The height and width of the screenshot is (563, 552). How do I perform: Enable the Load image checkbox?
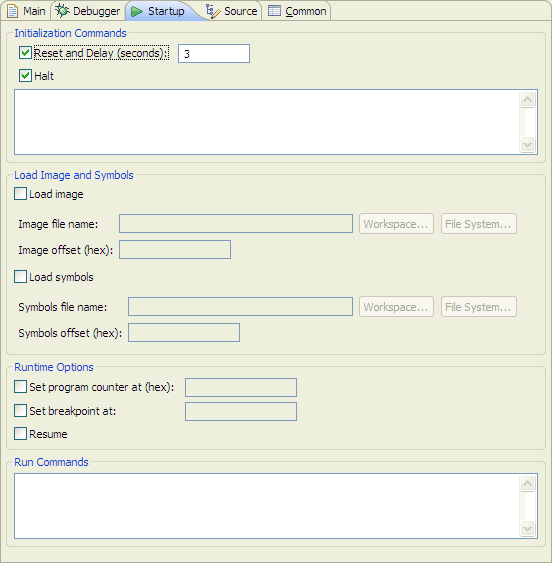pyautogui.click(x=20, y=194)
